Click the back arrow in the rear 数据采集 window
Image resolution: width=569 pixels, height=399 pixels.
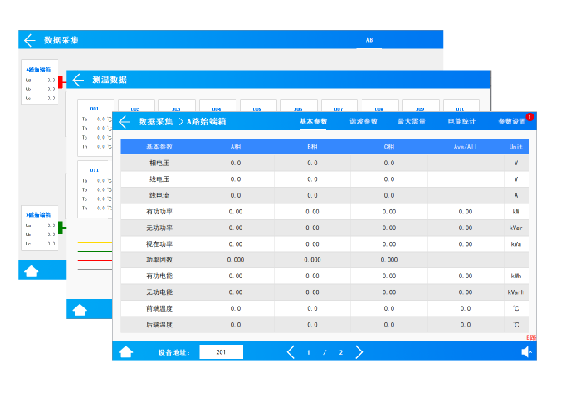pyautogui.click(x=30, y=40)
